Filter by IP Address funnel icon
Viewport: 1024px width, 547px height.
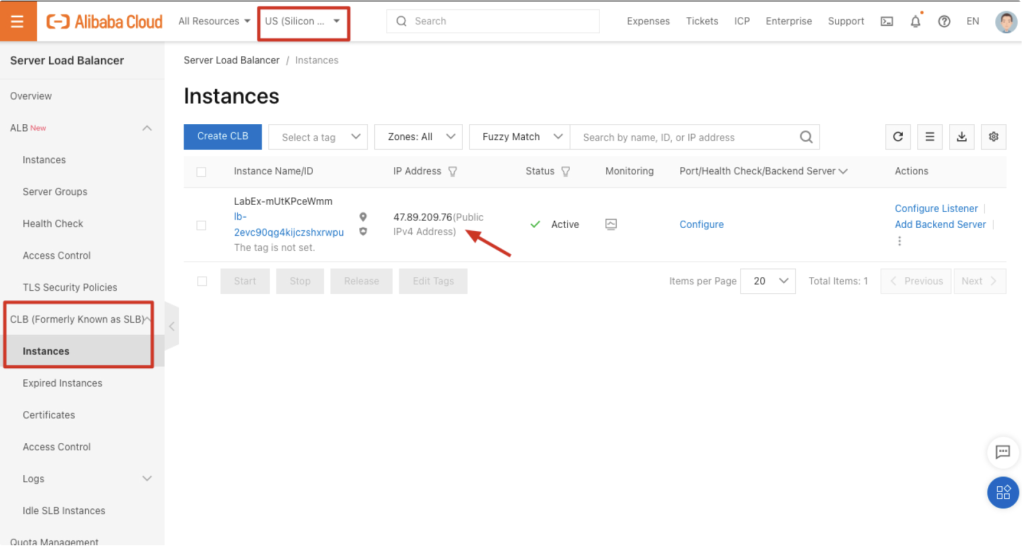[x=453, y=172]
